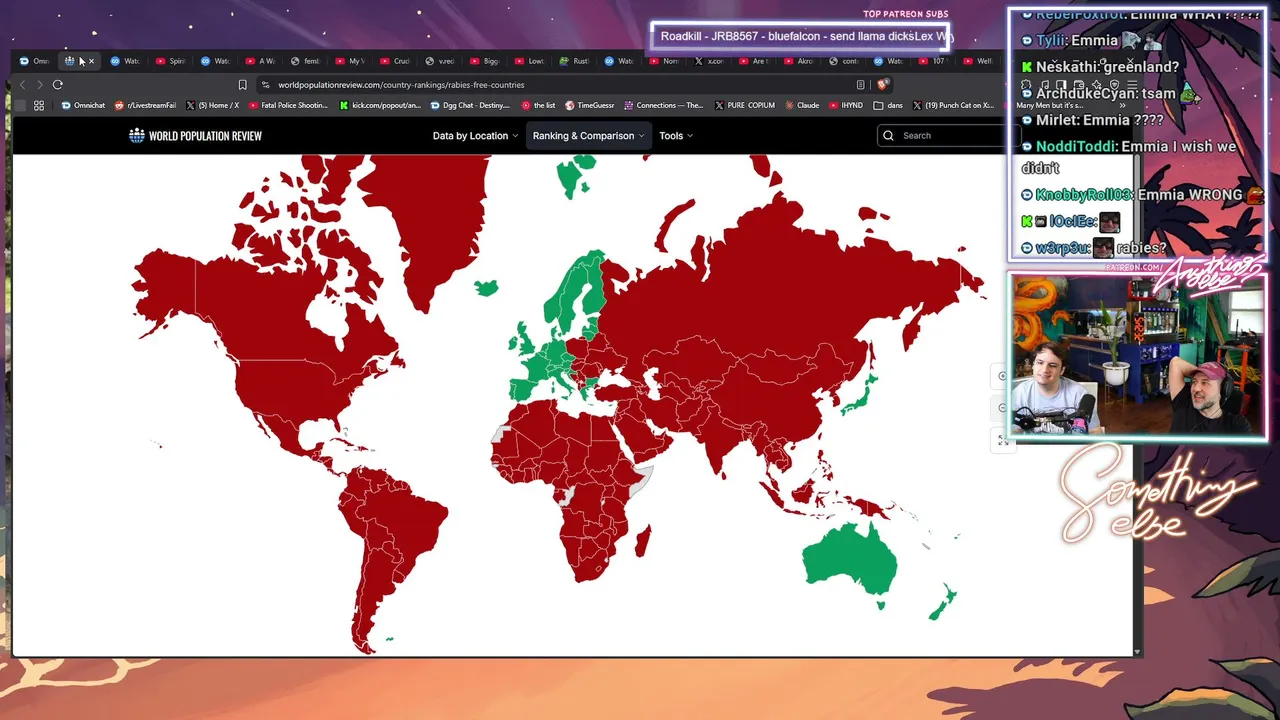This screenshot has height=720, width=1280.
Task: Switch to the Bigg YouTube tab
Action: pos(485,61)
